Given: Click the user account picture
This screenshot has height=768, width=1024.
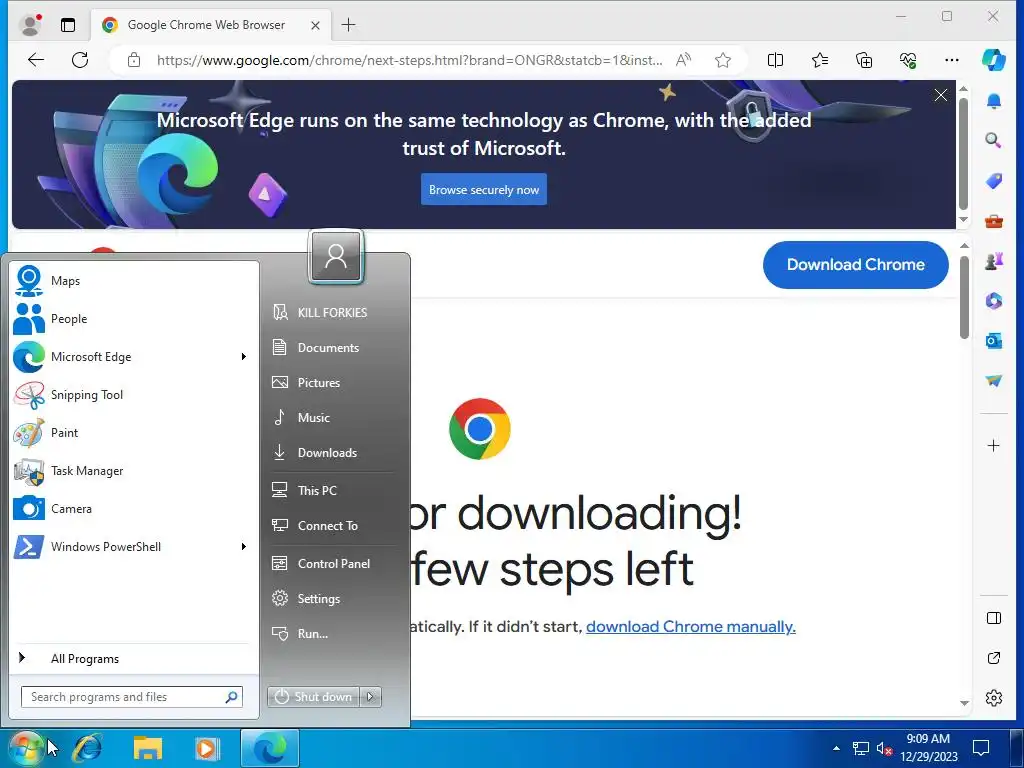Looking at the screenshot, I should (336, 256).
